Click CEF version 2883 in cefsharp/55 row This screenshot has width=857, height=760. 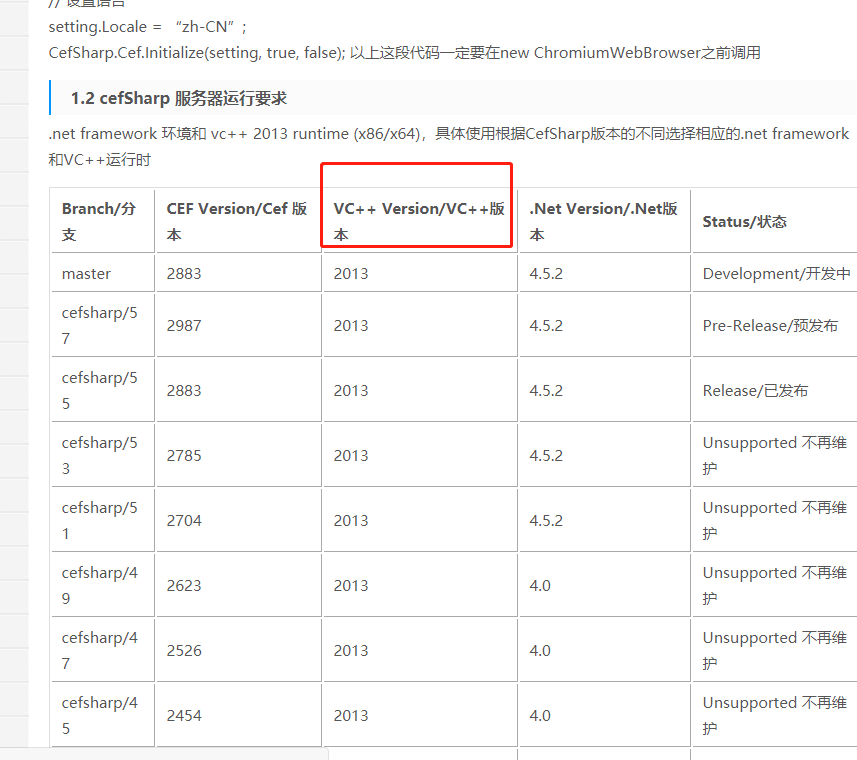tap(238, 390)
